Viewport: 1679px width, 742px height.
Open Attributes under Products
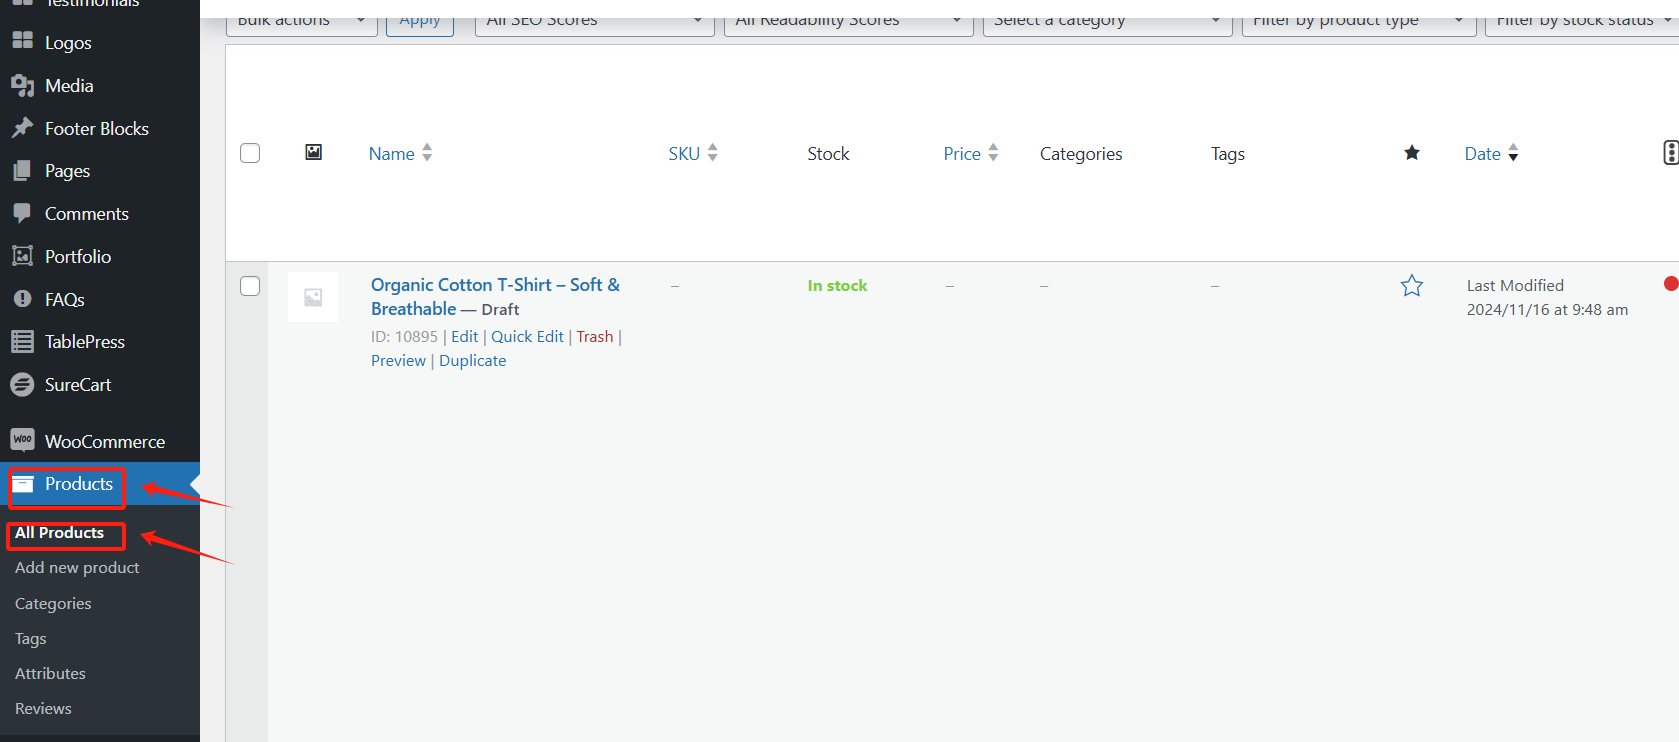click(x=50, y=674)
